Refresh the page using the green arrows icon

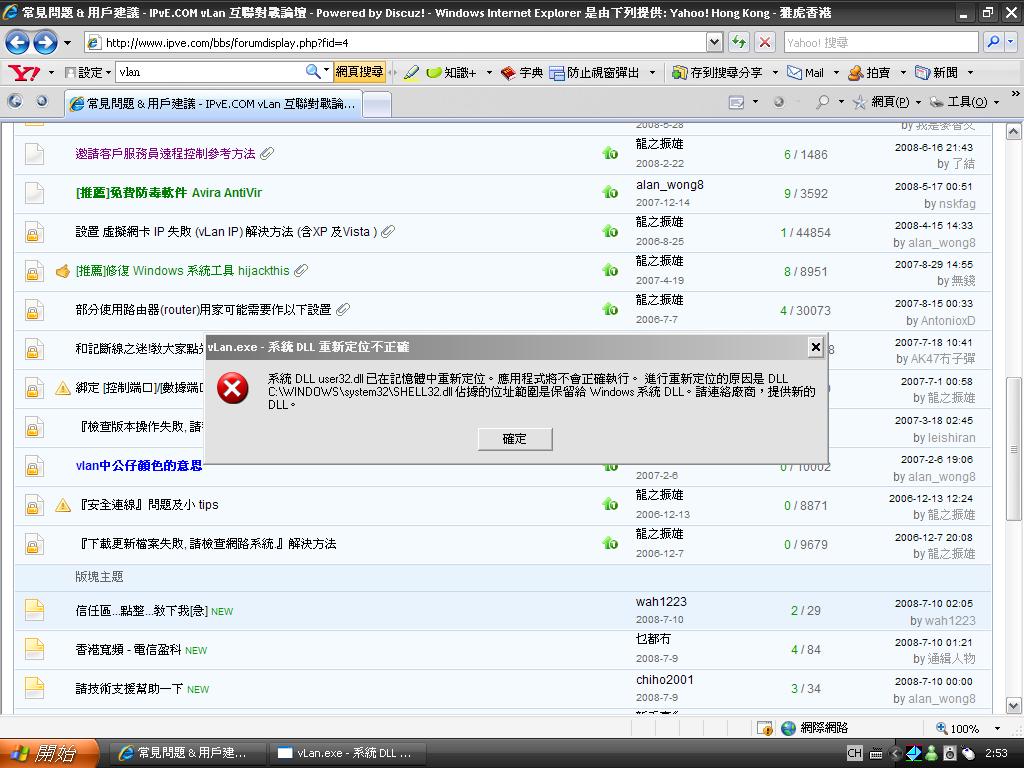[x=741, y=42]
